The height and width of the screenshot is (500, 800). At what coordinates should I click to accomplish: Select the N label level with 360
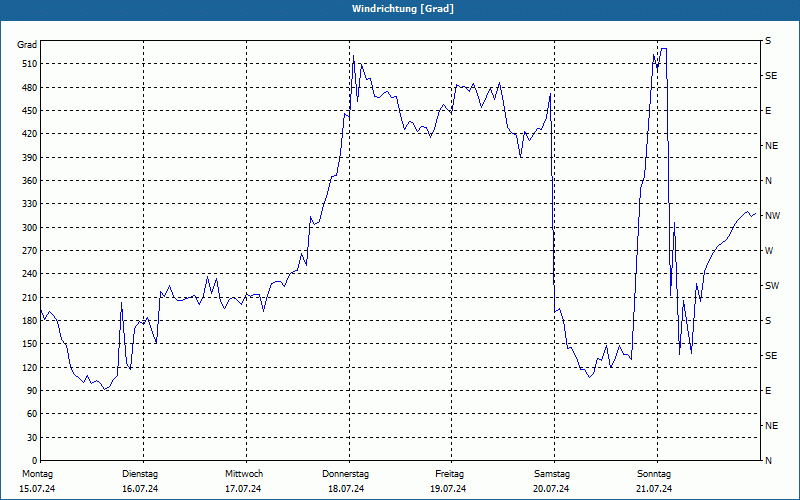point(768,181)
